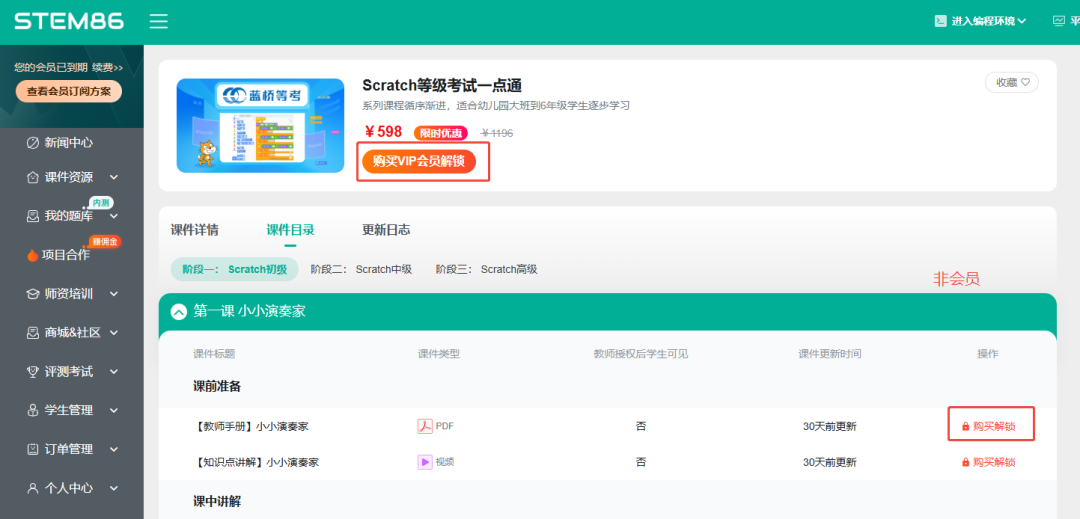Switch to the 课件目录 tab
The image size is (1080, 519).
(x=291, y=230)
